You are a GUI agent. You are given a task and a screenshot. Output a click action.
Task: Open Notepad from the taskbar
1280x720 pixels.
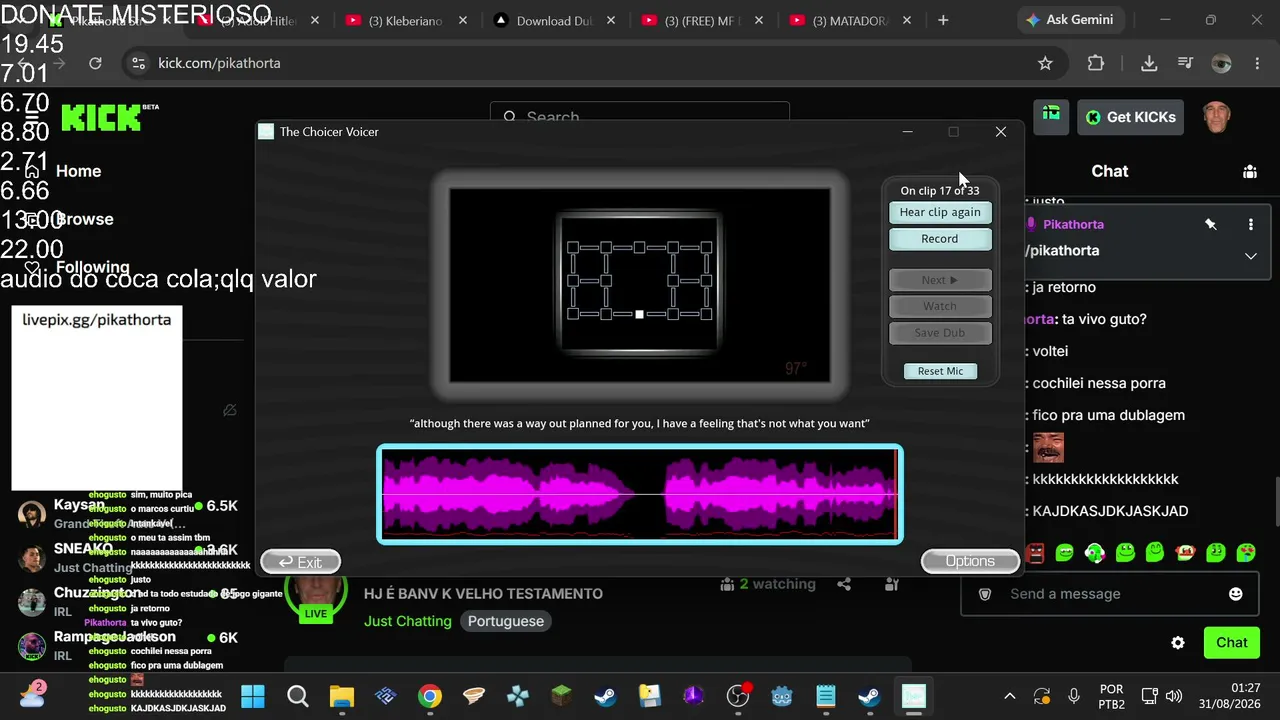(x=826, y=696)
